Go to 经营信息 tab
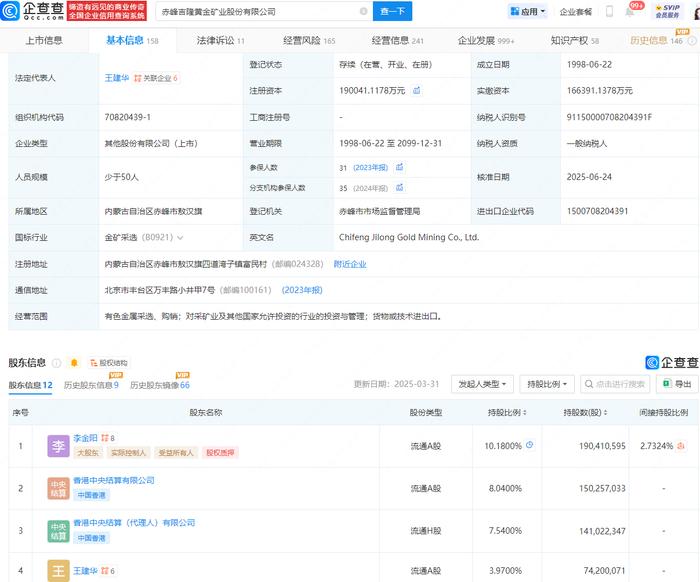This screenshot has height=582, width=700. (397, 41)
